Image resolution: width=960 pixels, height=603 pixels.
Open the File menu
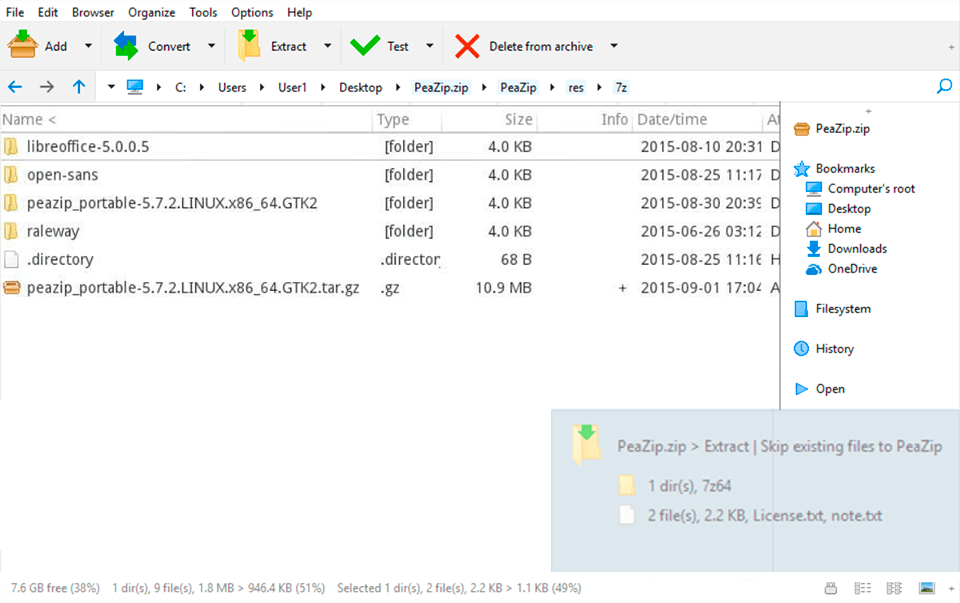(x=15, y=12)
